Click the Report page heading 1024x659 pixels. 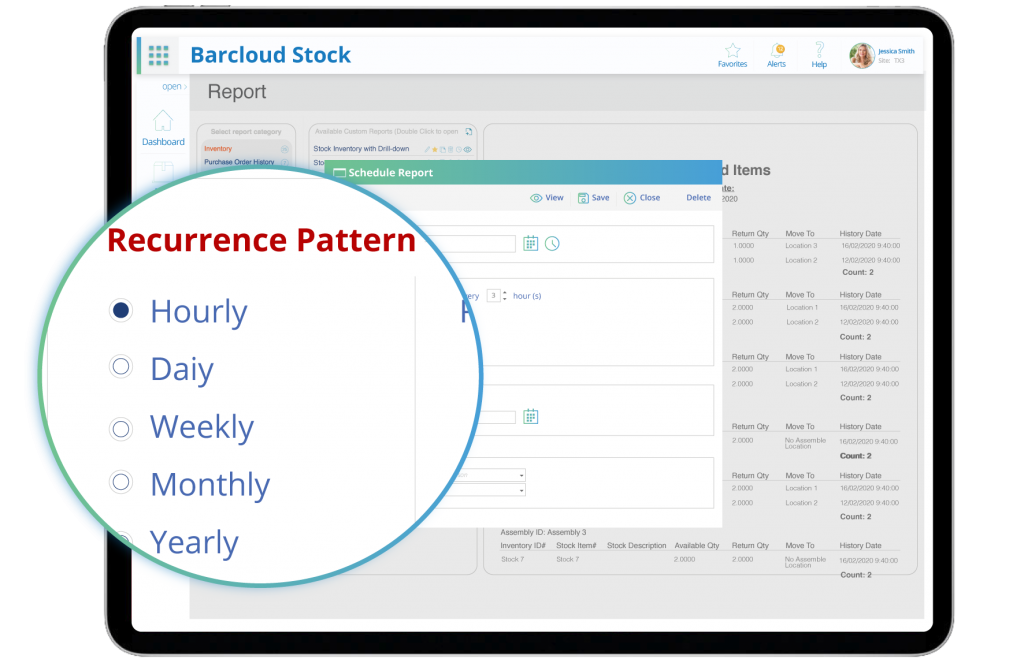click(236, 92)
